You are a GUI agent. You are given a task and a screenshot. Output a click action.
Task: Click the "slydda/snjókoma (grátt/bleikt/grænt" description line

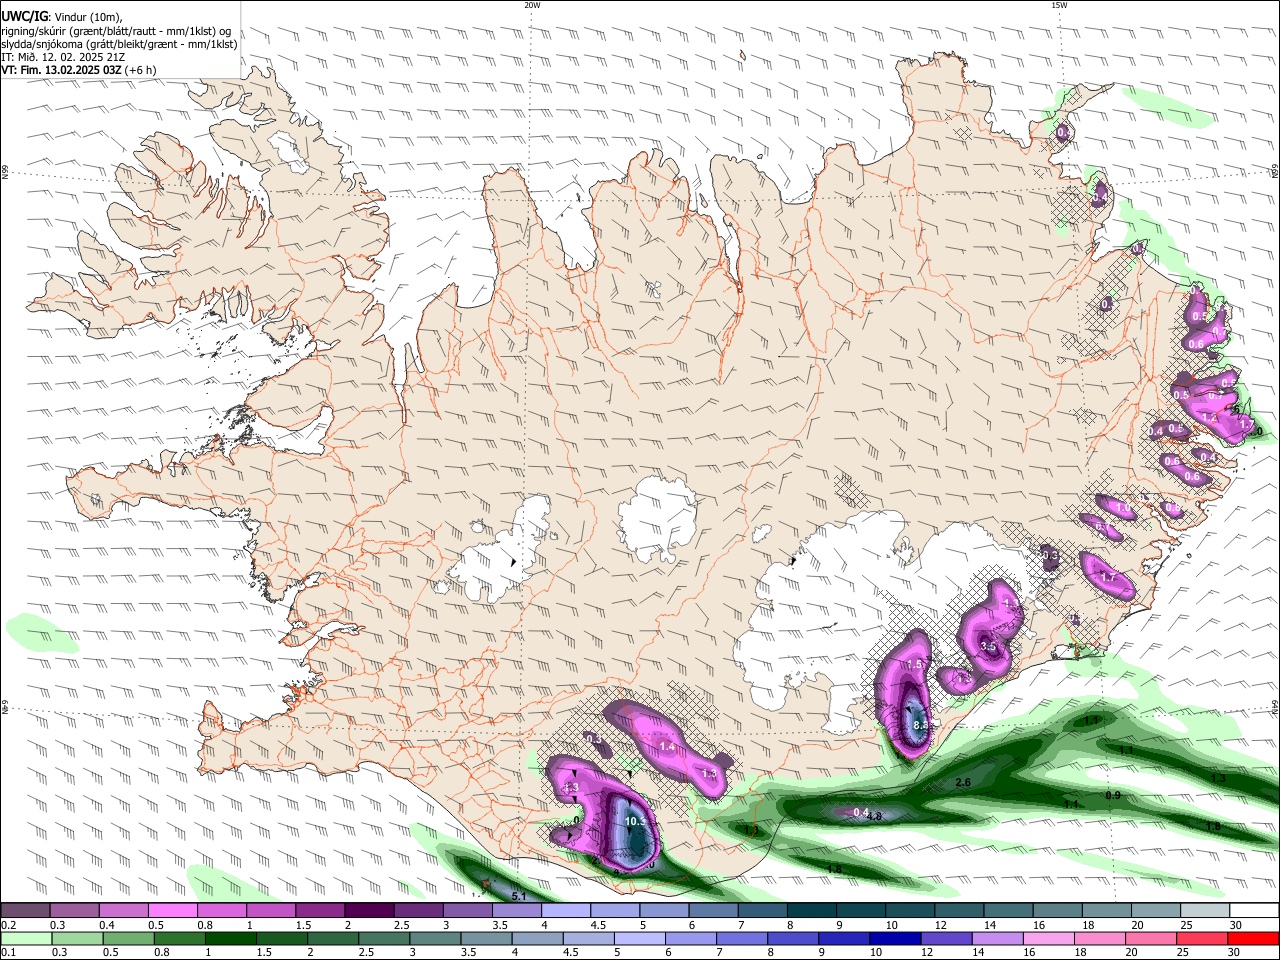tap(119, 44)
